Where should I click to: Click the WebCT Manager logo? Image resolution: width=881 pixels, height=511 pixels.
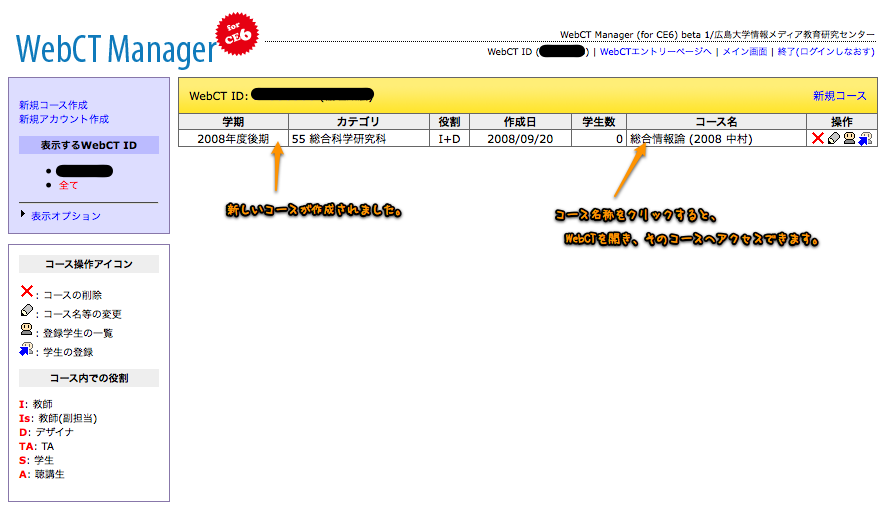pos(116,49)
